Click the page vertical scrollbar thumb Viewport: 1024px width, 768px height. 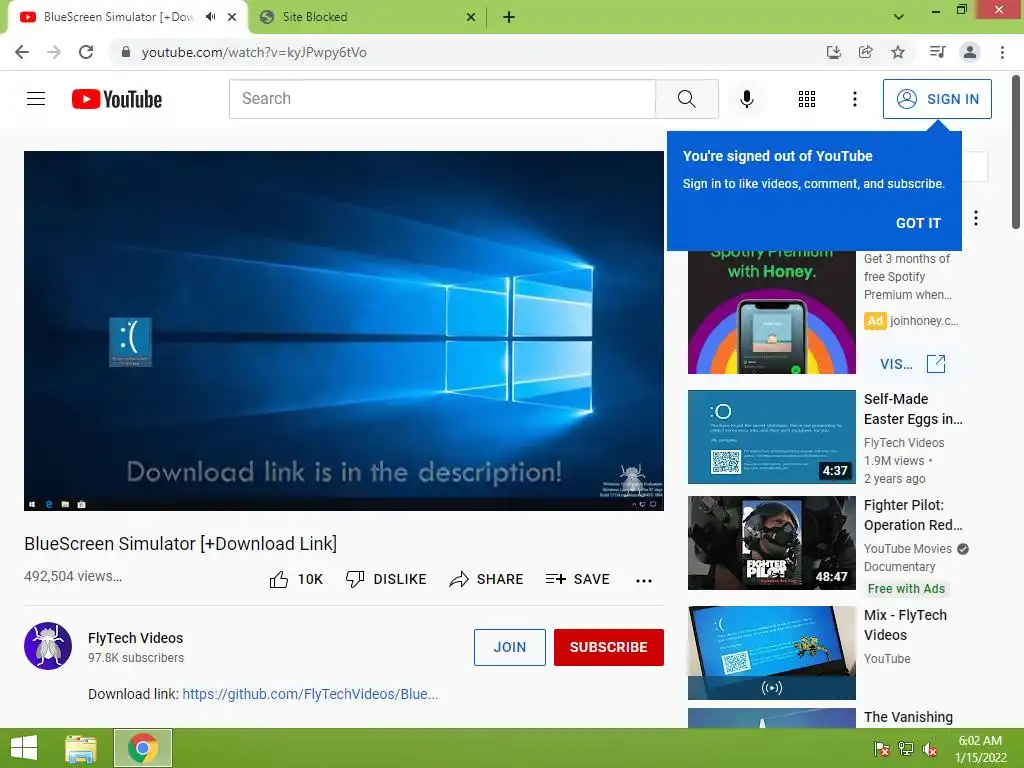click(x=1016, y=152)
